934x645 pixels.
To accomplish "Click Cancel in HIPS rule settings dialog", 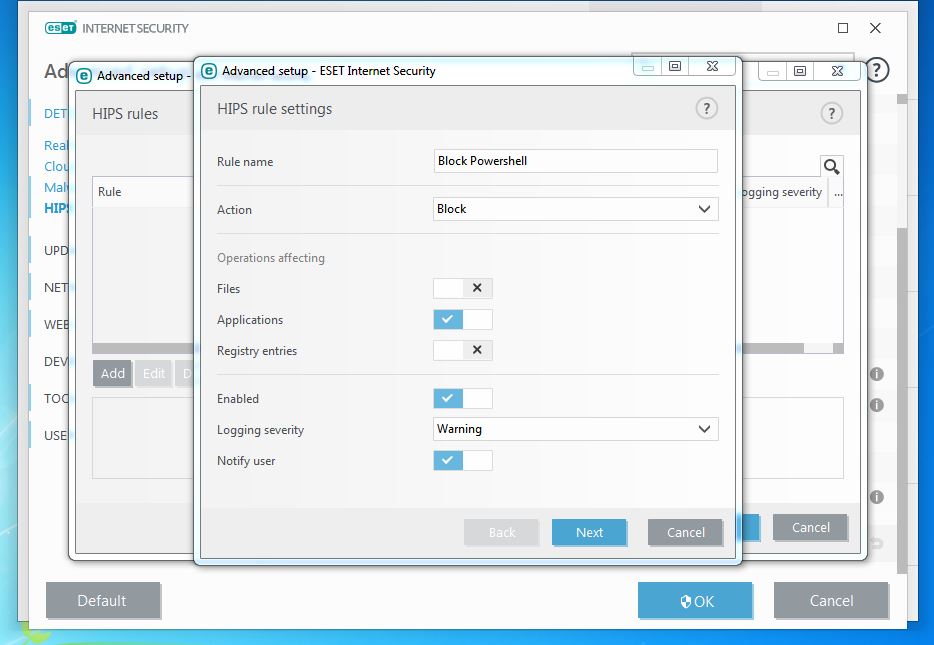I will pos(685,532).
